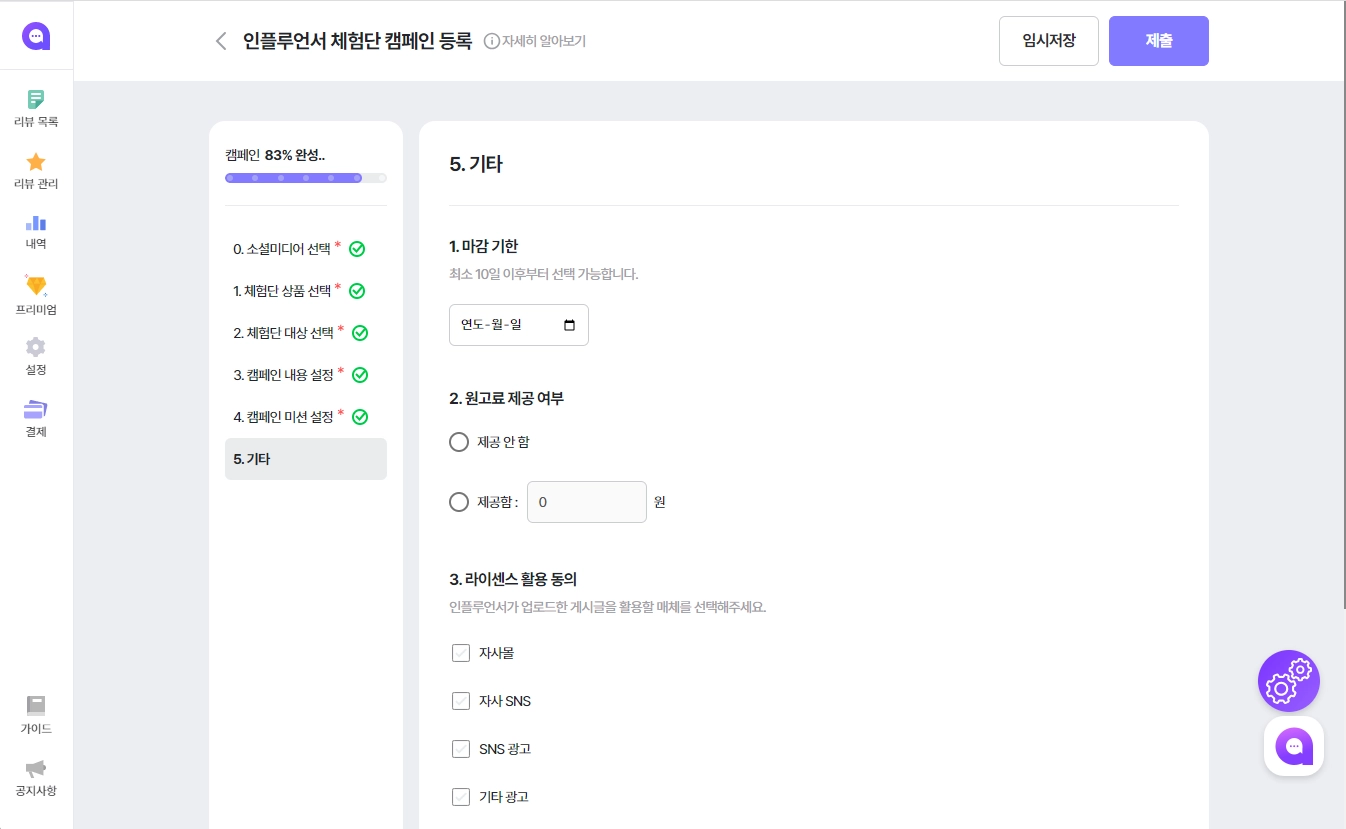Go to step 1. 체험단 상품 선택
Image resolution: width=1346 pixels, height=829 pixels.
(x=306, y=291)
